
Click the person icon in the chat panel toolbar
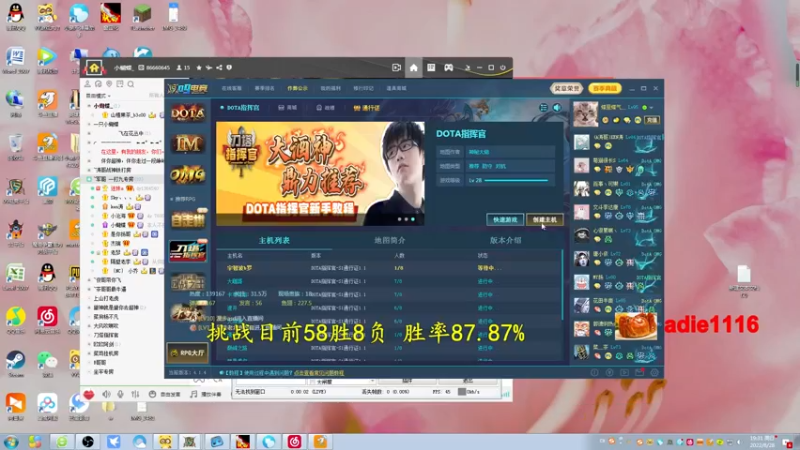(x=87, y=84)
